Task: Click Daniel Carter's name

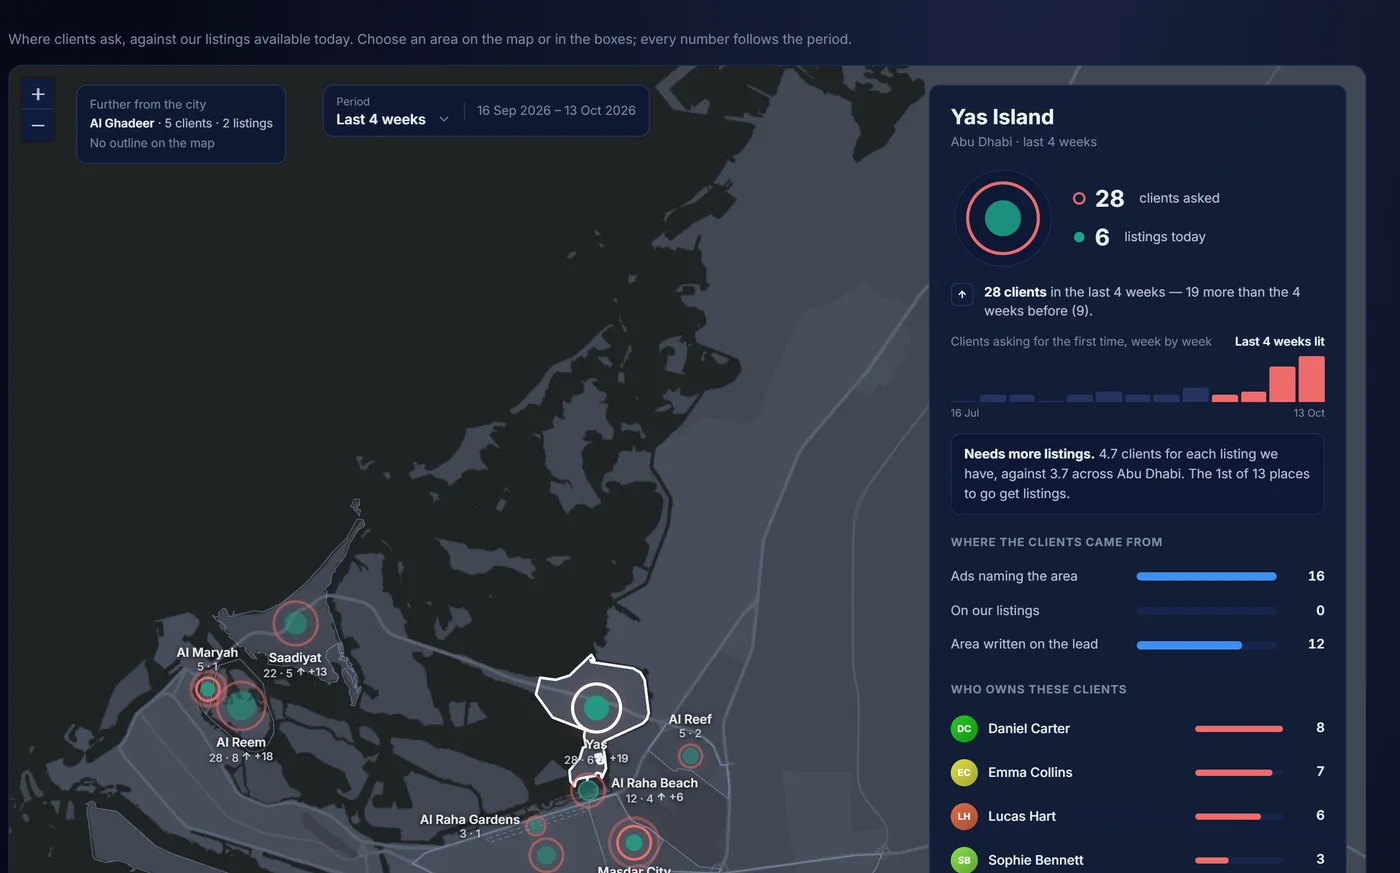Action: 1029,728
